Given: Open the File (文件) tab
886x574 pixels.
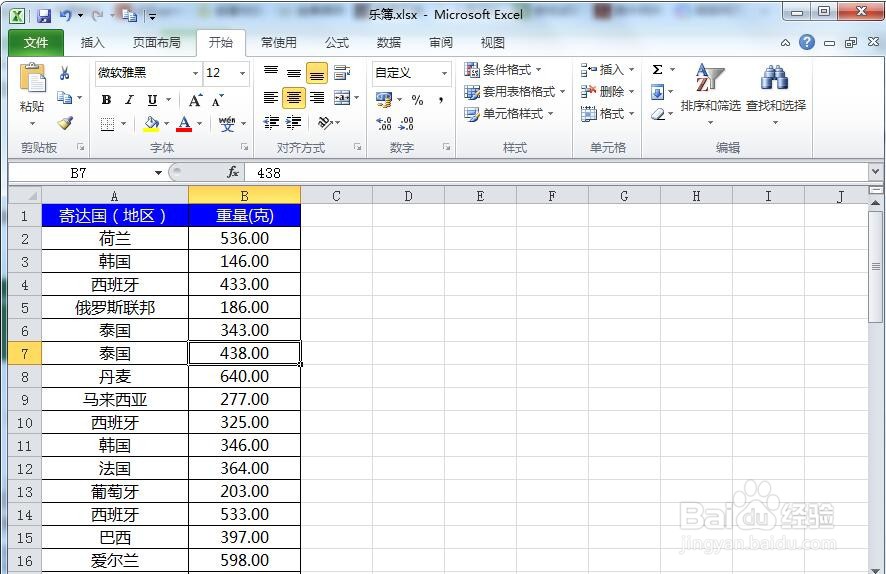Looking at the screenshot, I should coord(36,43).
